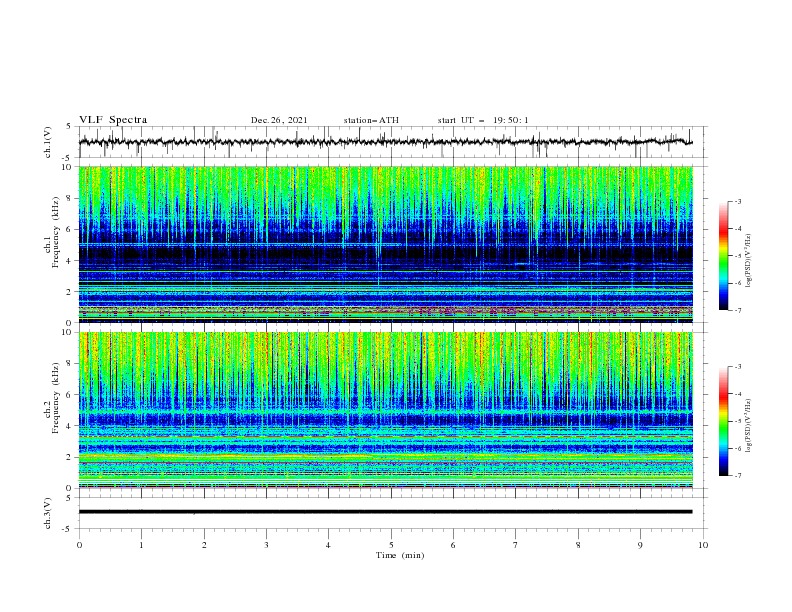792x612 pixels.
Task: Click the "7" minute tick label
Action: (516, 545)
